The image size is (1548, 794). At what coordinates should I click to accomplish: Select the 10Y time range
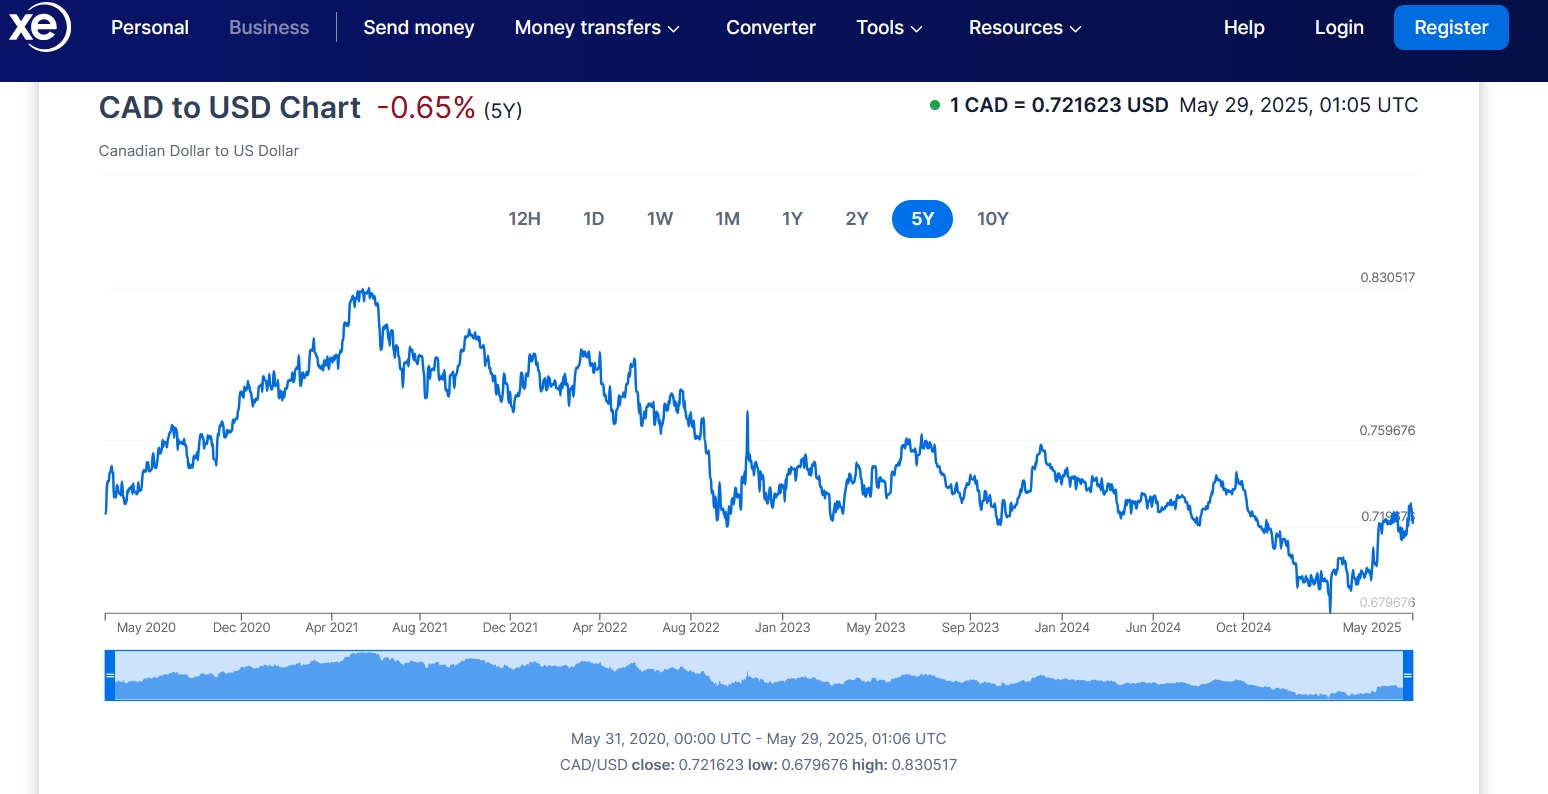tap(993, 219)
